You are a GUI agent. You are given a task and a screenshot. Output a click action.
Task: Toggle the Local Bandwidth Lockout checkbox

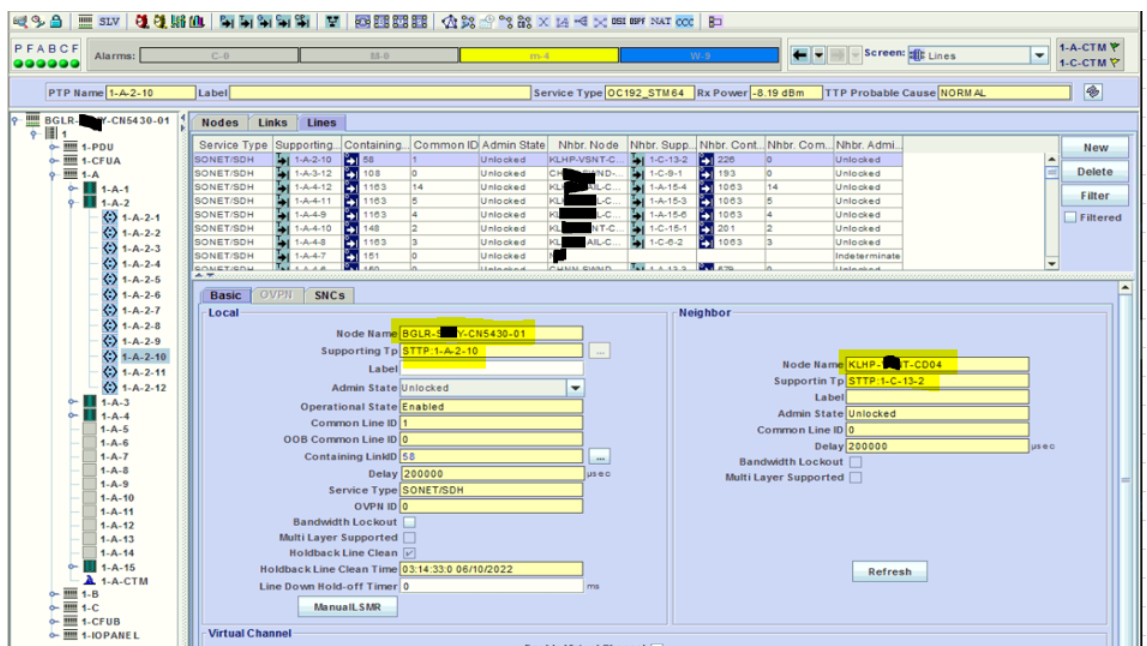[410, 522]
